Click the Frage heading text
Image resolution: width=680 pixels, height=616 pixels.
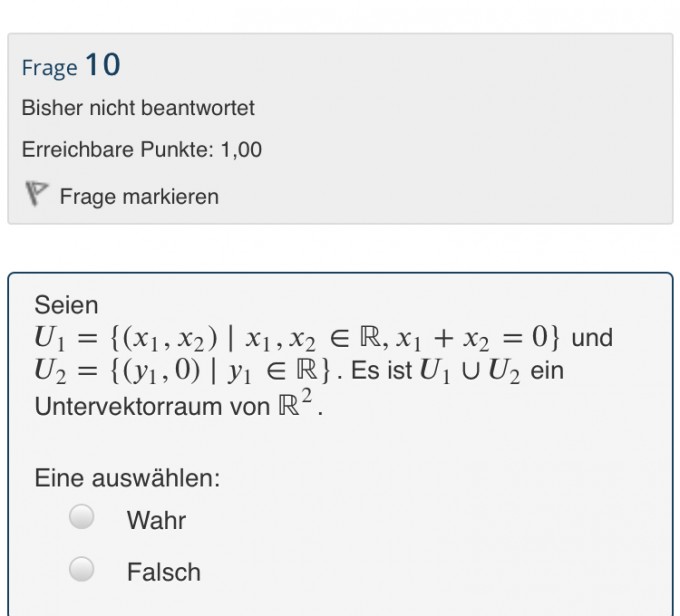coord(49,68)
